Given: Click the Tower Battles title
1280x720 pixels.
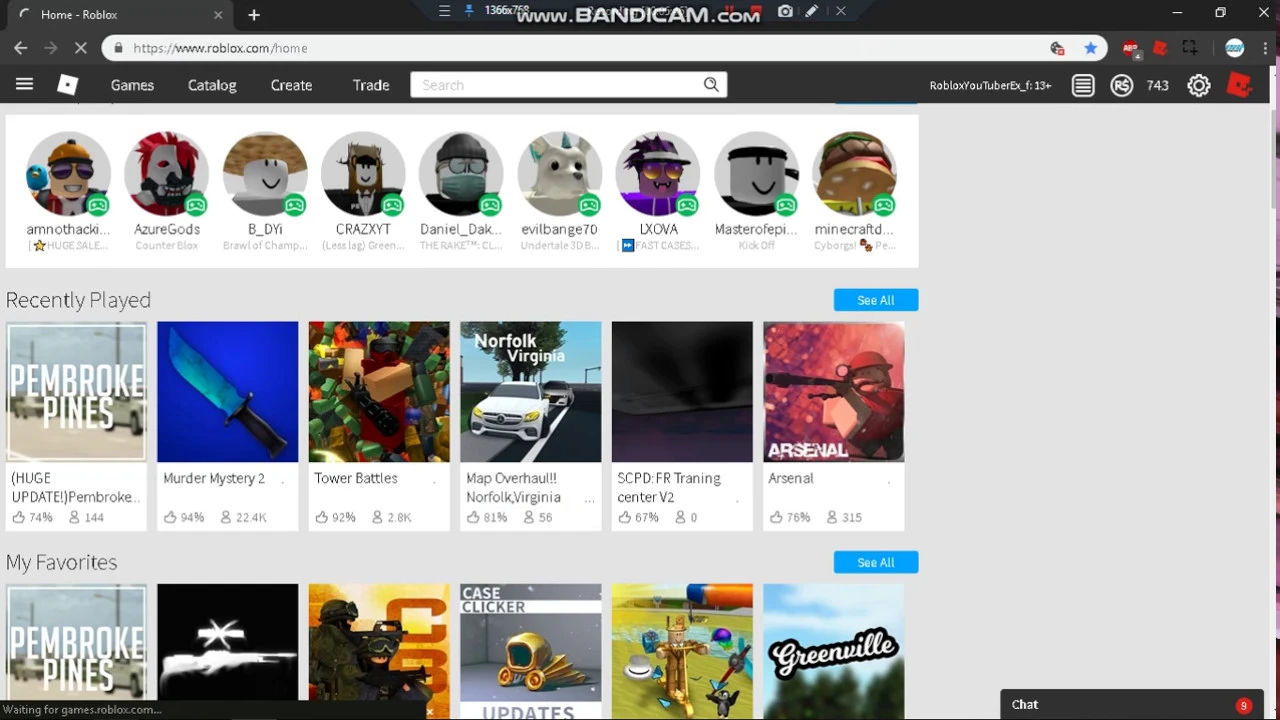Looking at the screenshot, I should pos(356,478).
